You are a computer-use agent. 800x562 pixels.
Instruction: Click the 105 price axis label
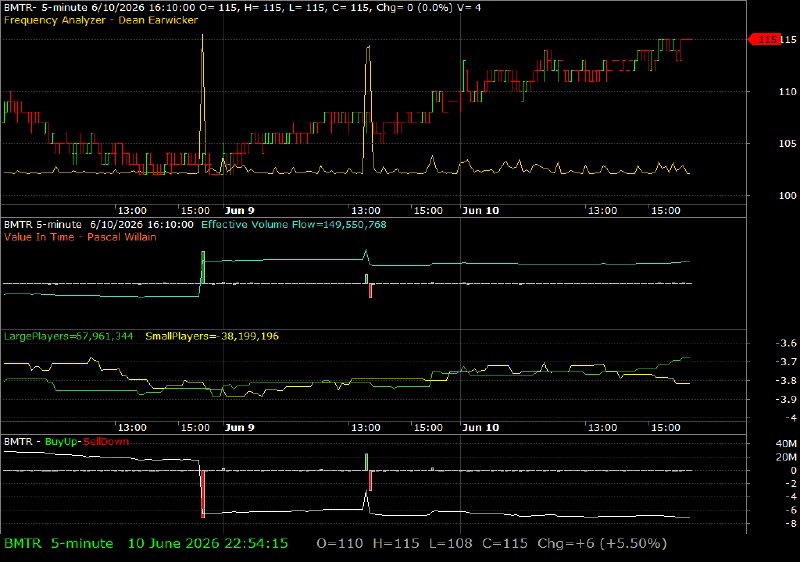(787, 144)
